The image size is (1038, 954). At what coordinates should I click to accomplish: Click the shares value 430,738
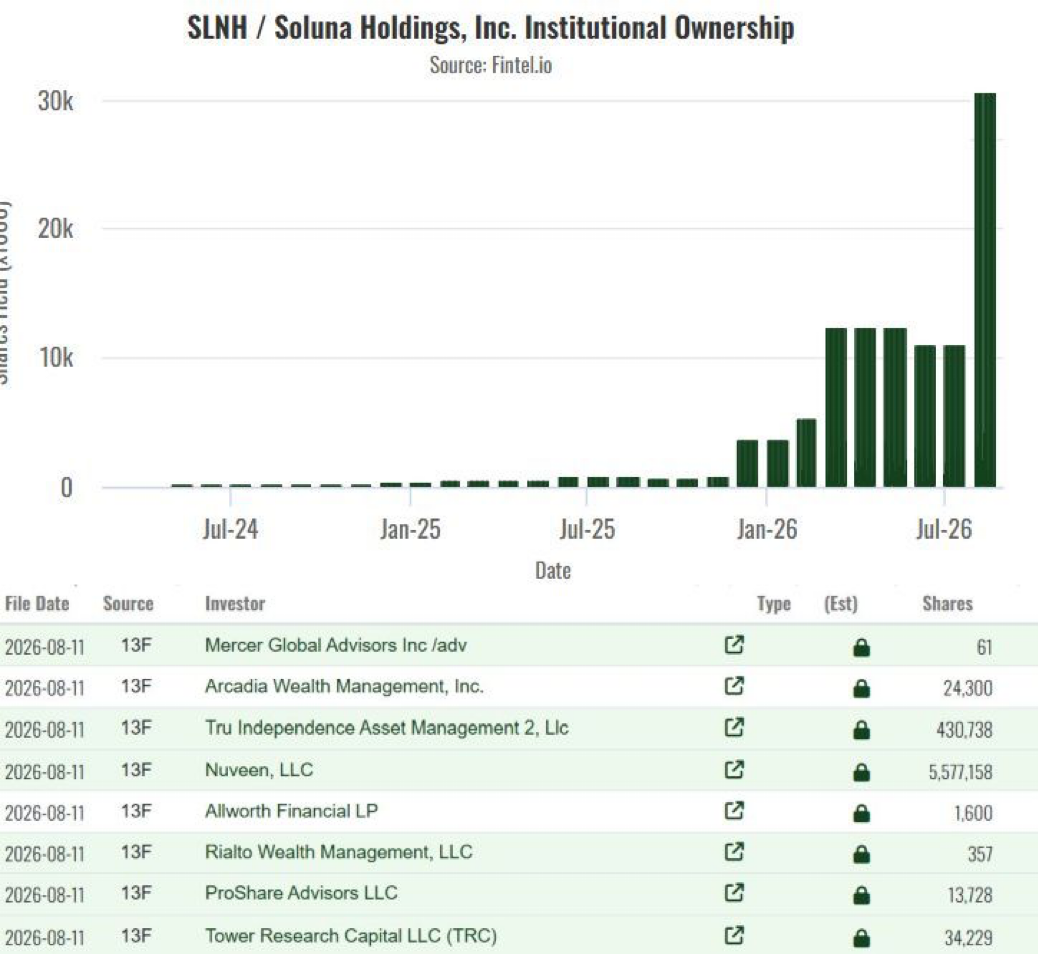pyautogui.click(x=964, y=730)
